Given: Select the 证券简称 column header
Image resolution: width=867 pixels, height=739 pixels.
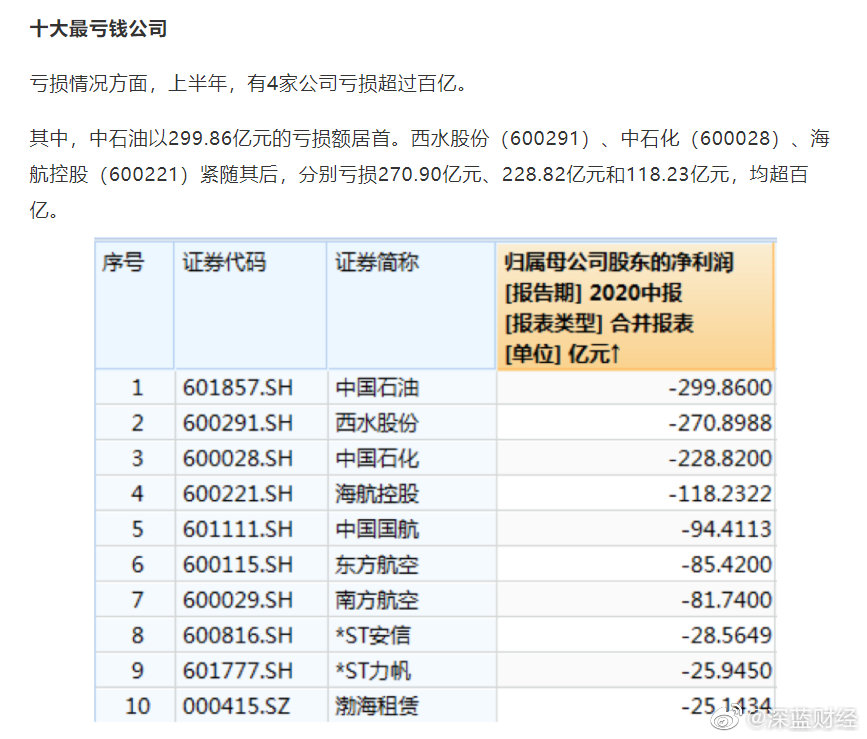Looking at the screenshot, I should pyautogui.click(x=411, y=306).
